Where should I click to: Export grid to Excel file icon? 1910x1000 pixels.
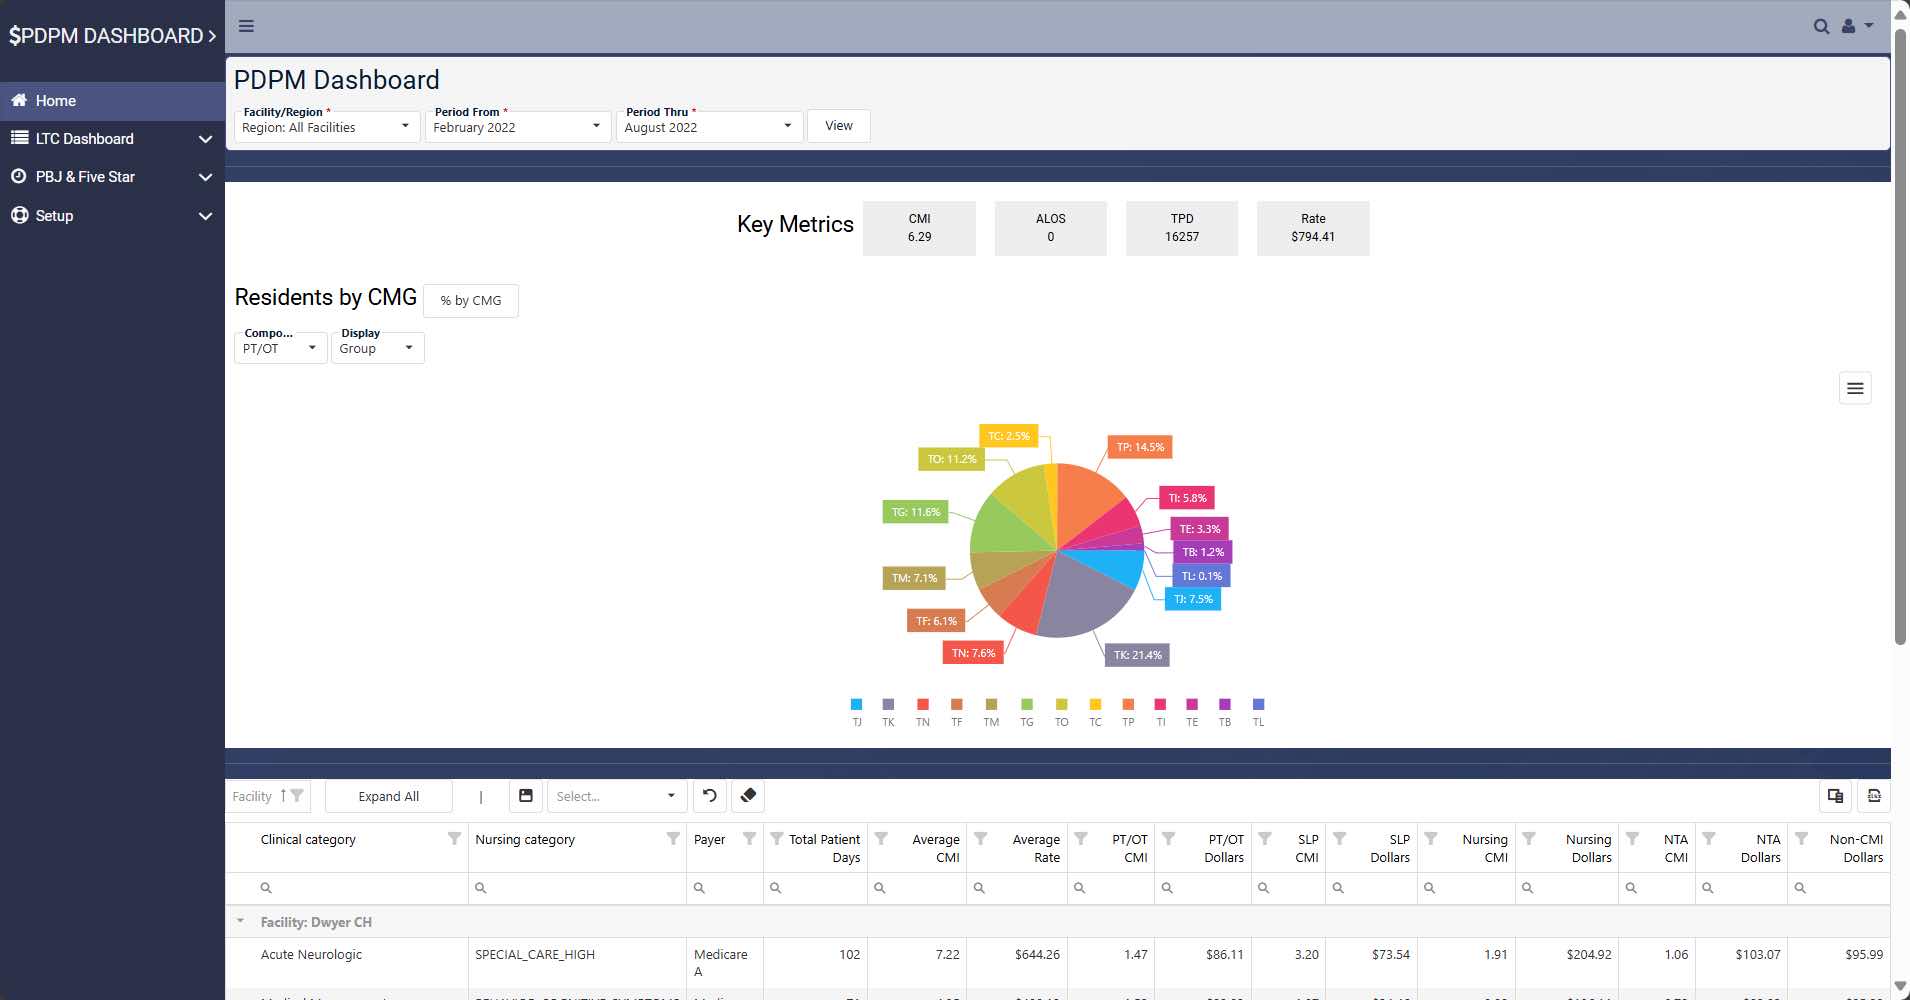pos(1874,796)
